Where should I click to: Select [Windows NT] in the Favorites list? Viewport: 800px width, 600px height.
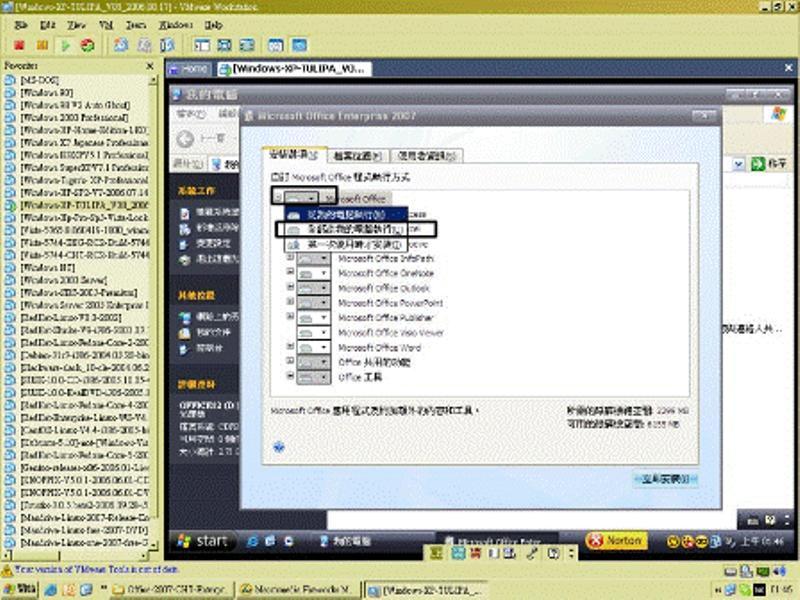tap(47, 268)
